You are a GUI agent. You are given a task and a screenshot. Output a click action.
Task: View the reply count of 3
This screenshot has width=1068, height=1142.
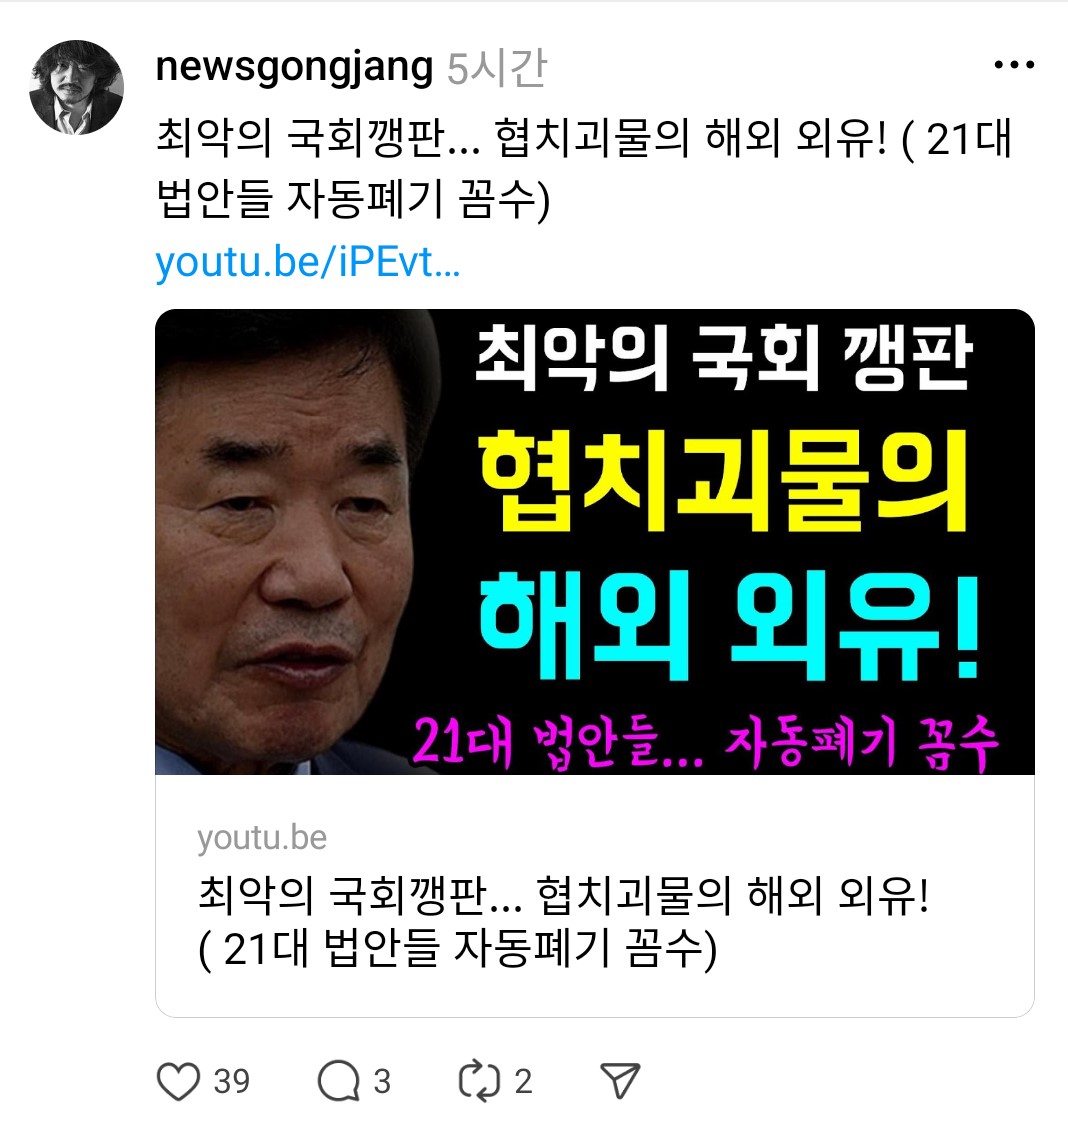[382, 1082]
